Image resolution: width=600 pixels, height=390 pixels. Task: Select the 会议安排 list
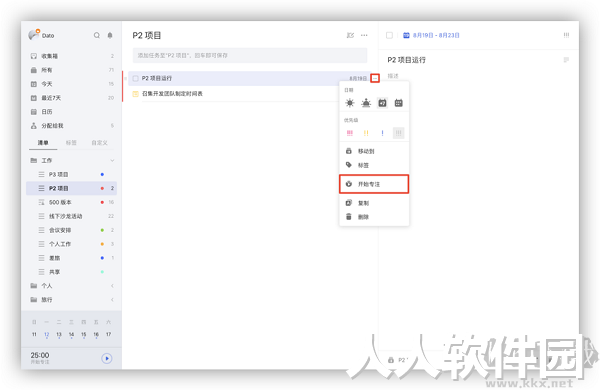[72, 230]
